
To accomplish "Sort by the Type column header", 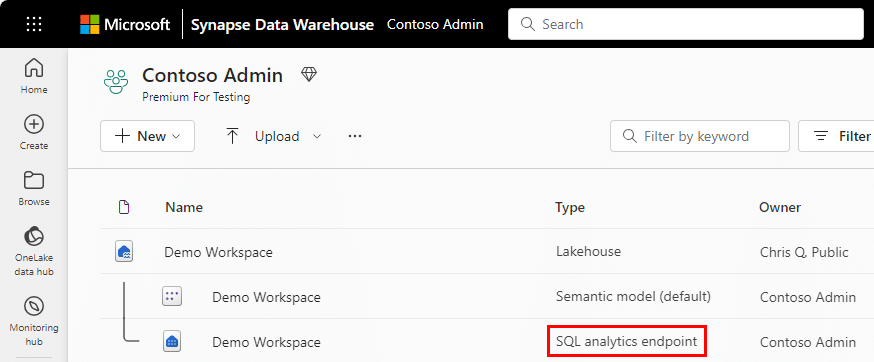I will (570, 207).
